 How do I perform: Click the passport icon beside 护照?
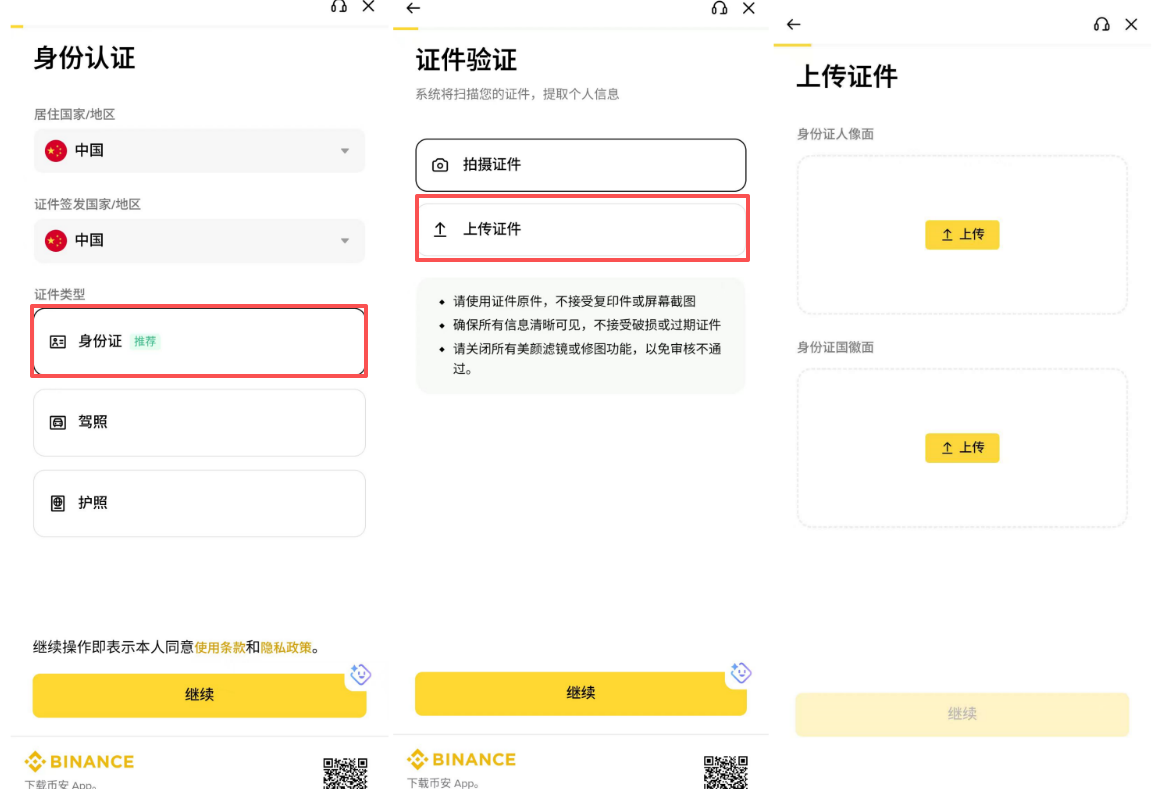58,503
